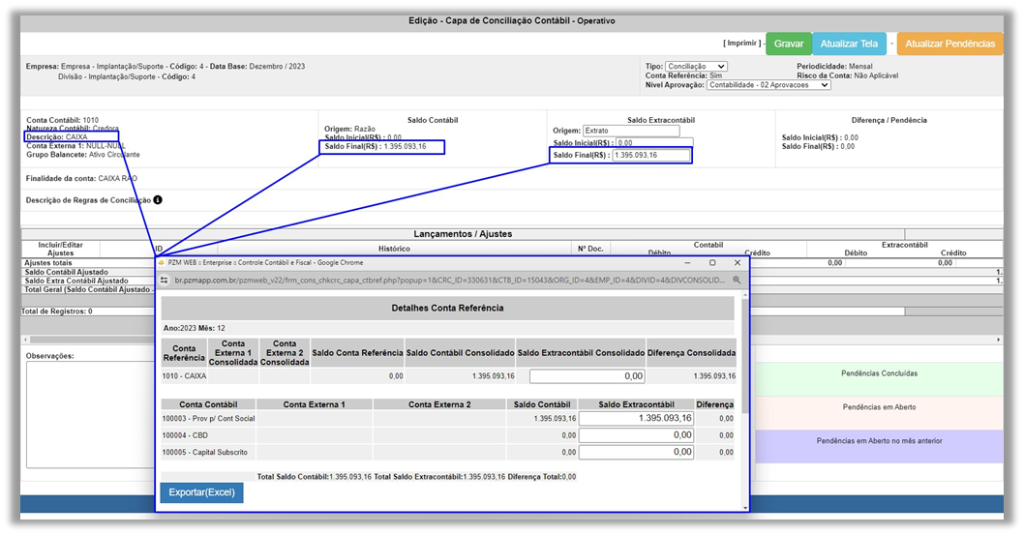
Task: Click the Imprimir link
Action: click(x=741, y=44)
